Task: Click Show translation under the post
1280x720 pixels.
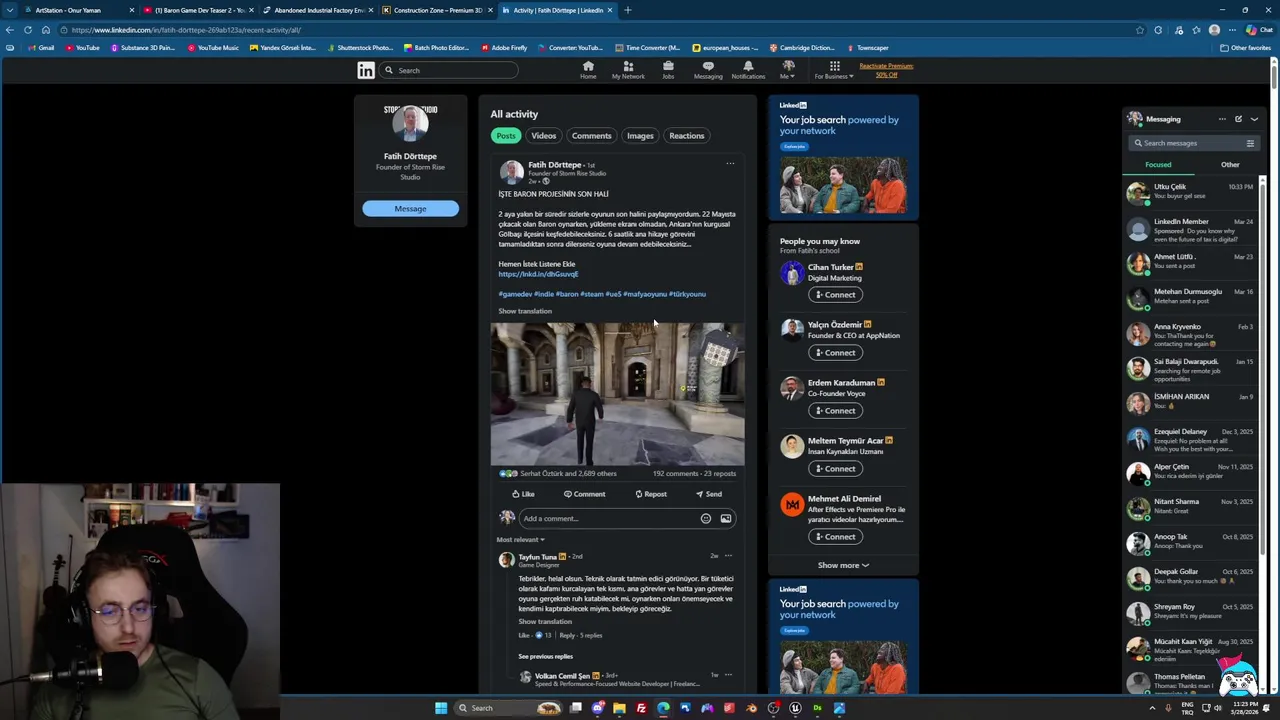Action: [x=525, y=311]
